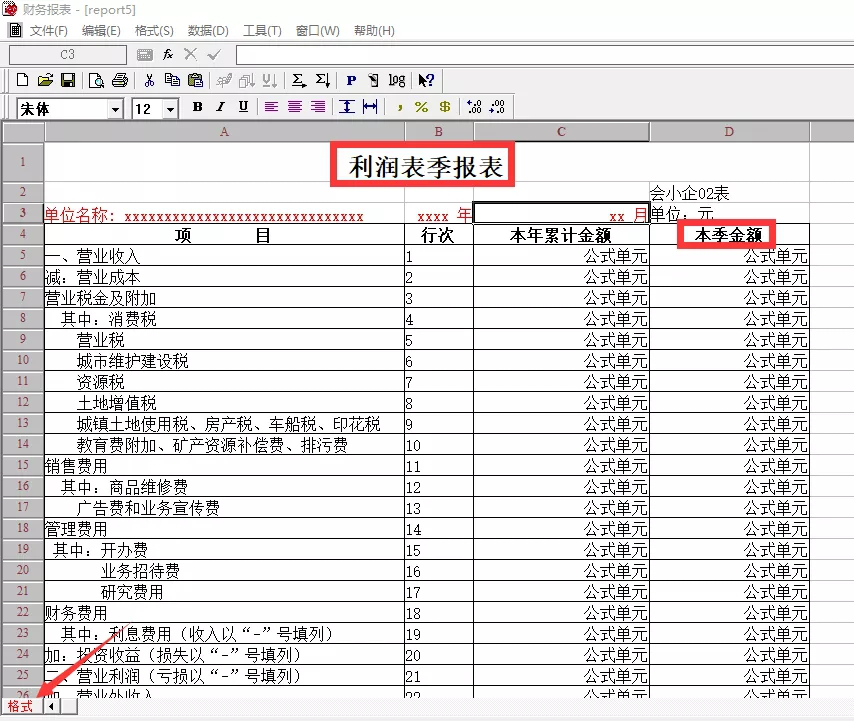Cut selection with the scissors icon
Viewport: 854px width, 721px height.
(x=149, y=80)
